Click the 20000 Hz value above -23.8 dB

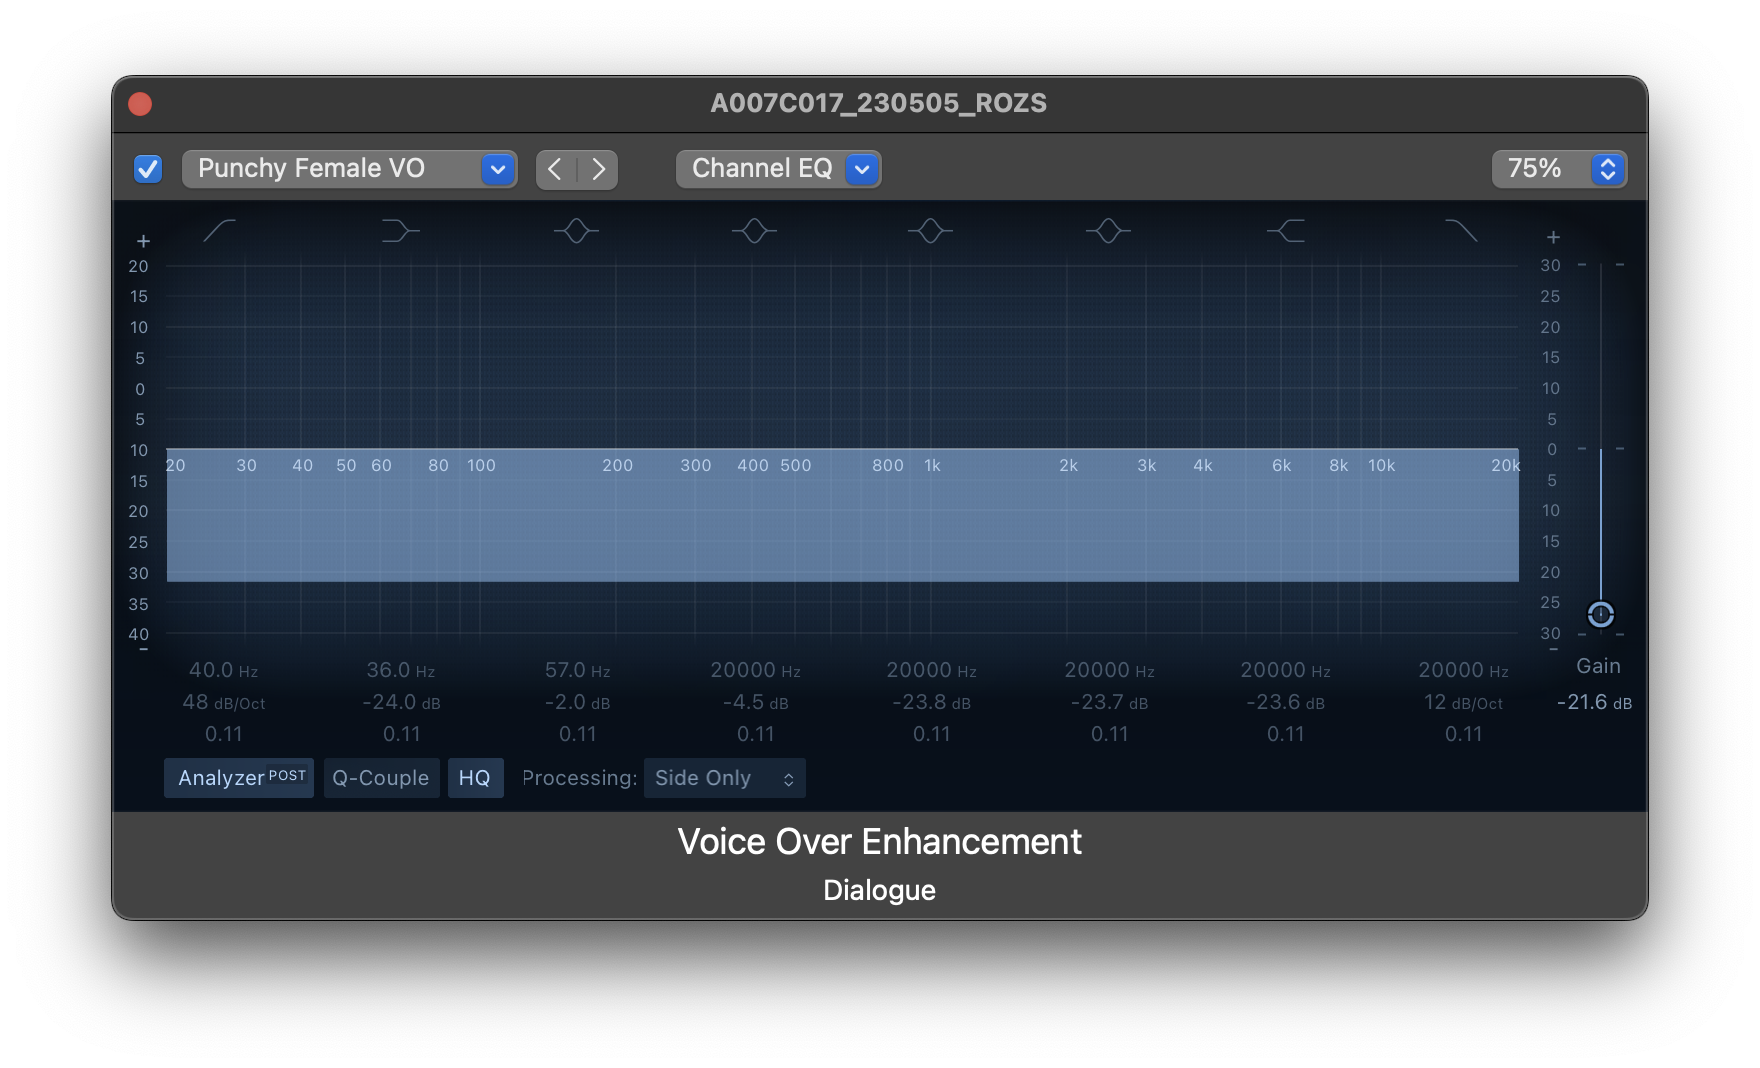[932, 670]
